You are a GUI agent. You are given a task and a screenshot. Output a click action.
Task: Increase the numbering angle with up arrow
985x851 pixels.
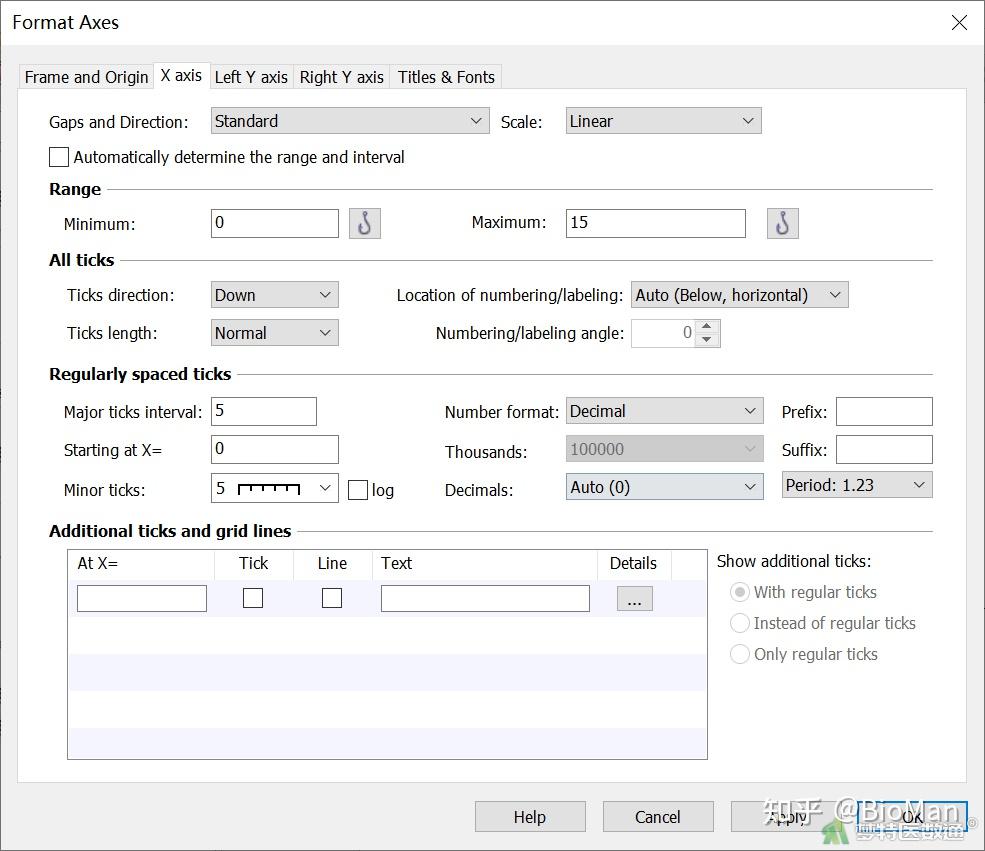707,326
